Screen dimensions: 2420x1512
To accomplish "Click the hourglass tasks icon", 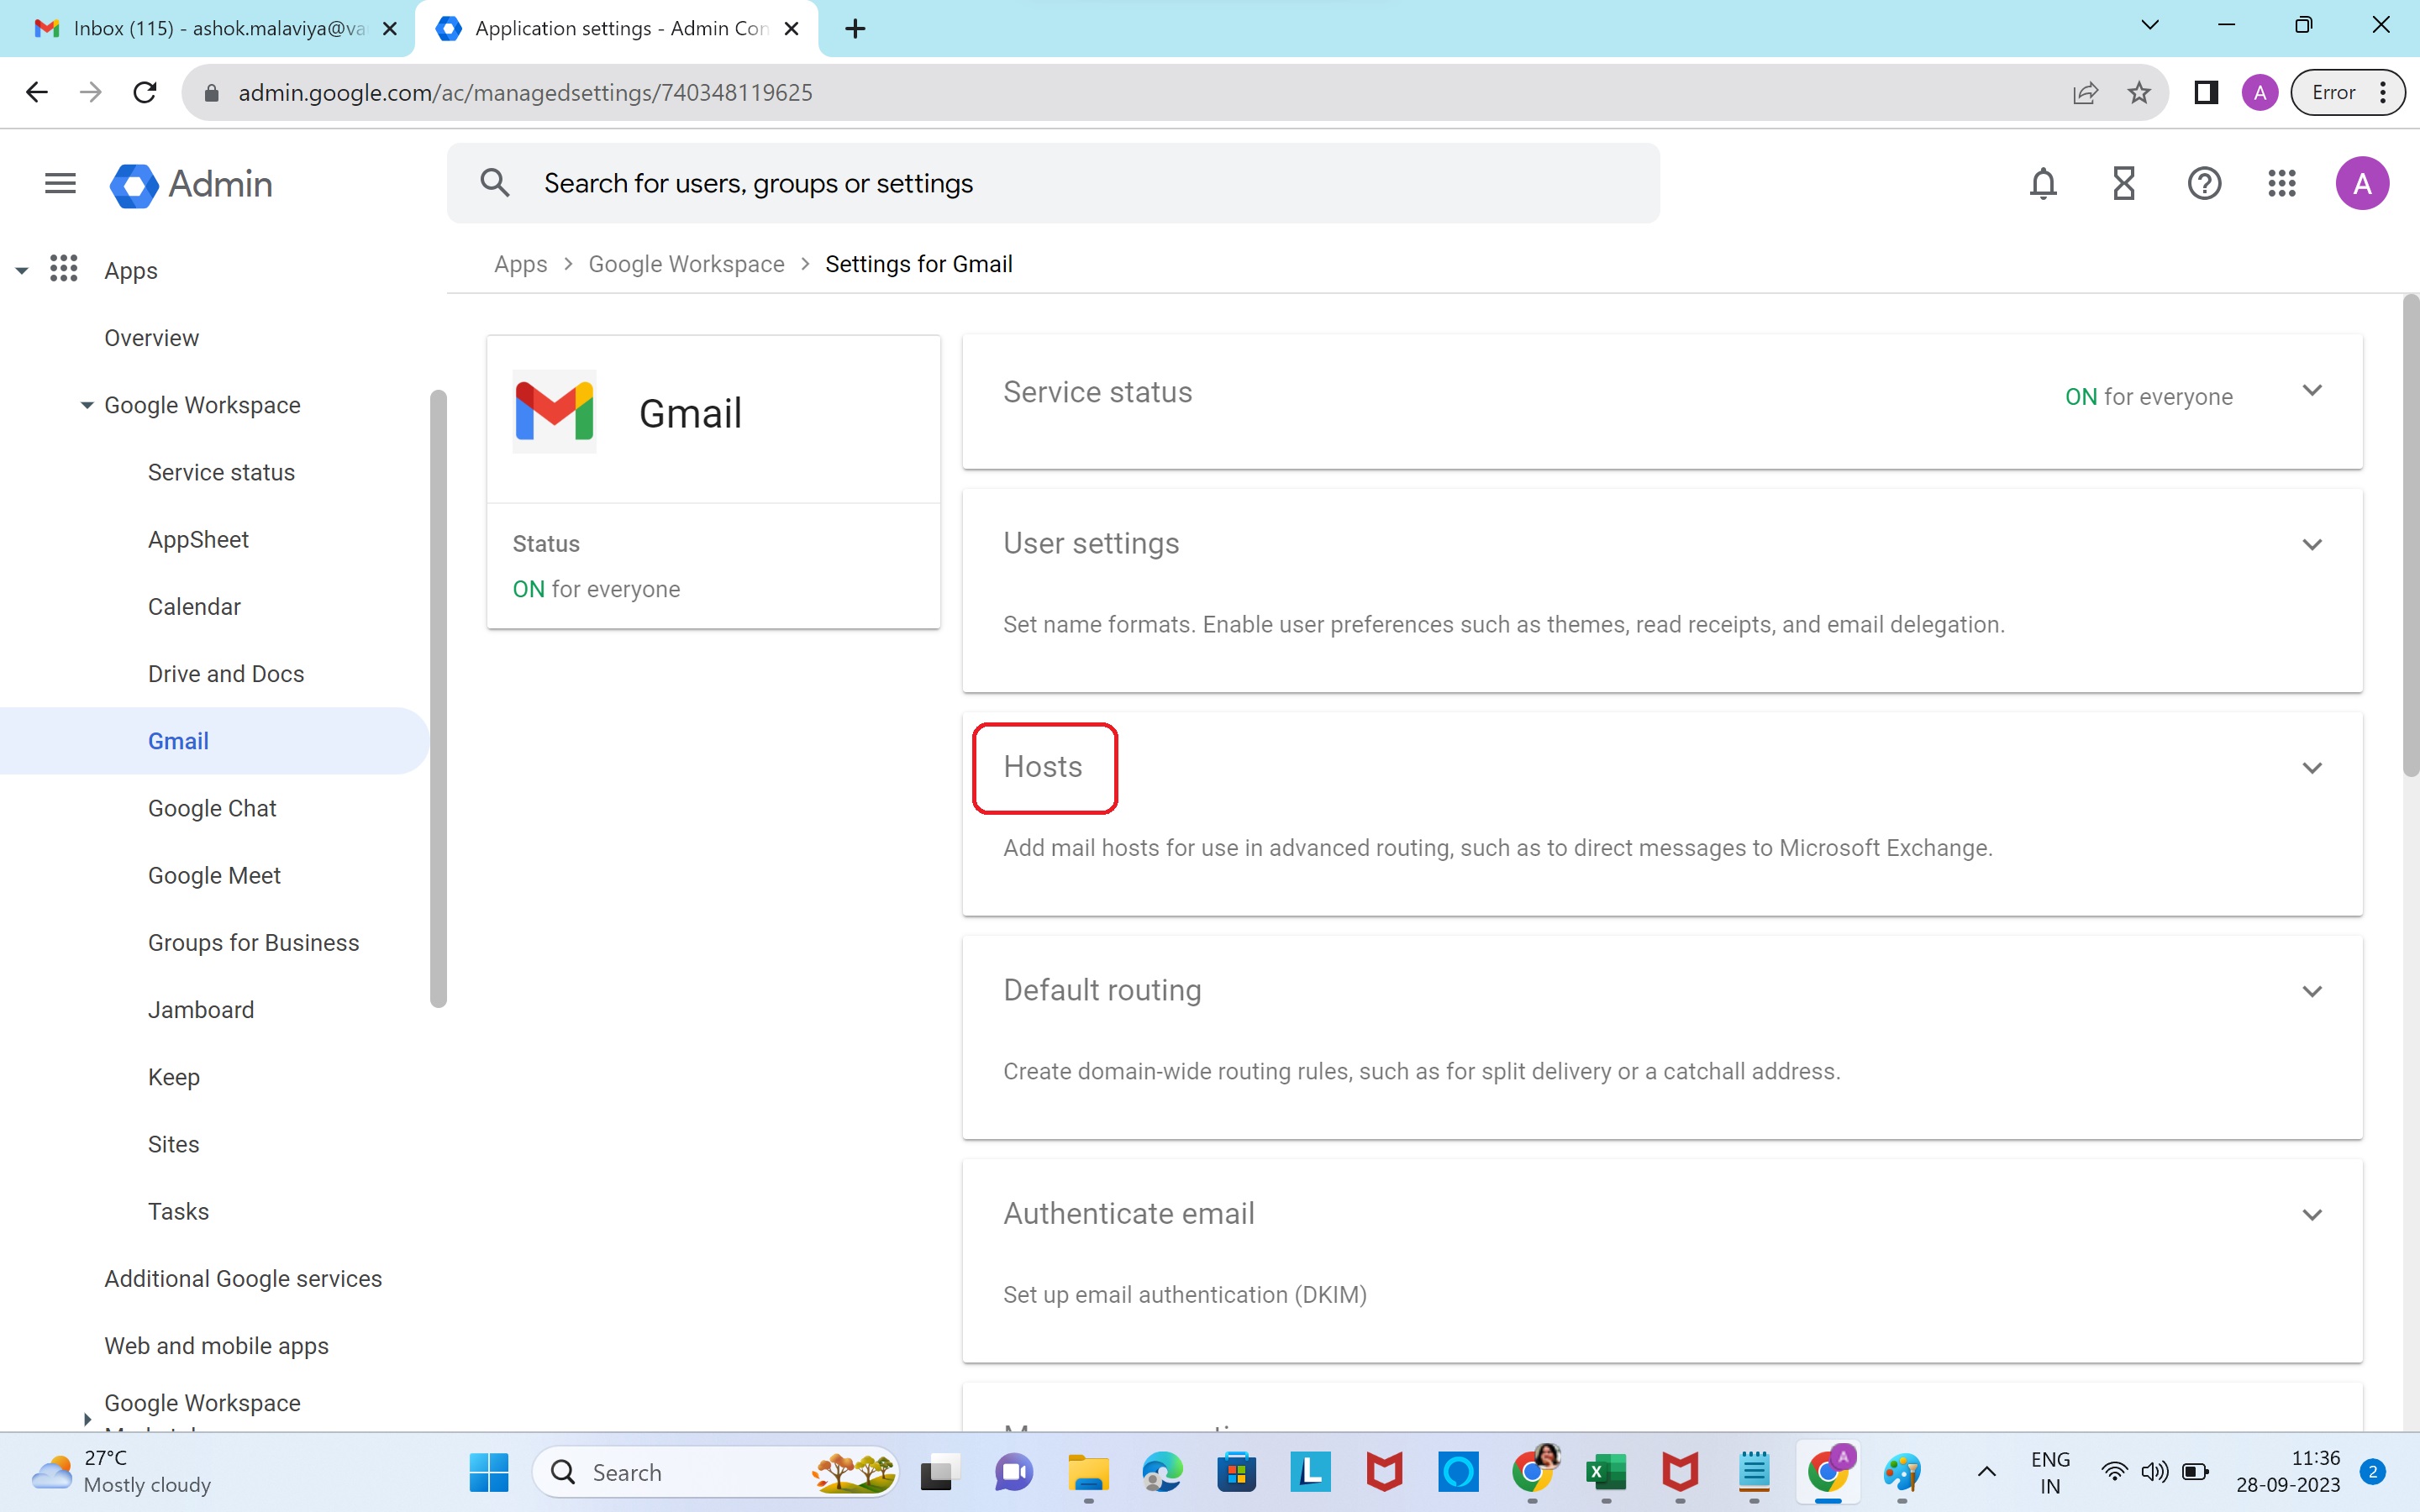I will click(2123, 184).
